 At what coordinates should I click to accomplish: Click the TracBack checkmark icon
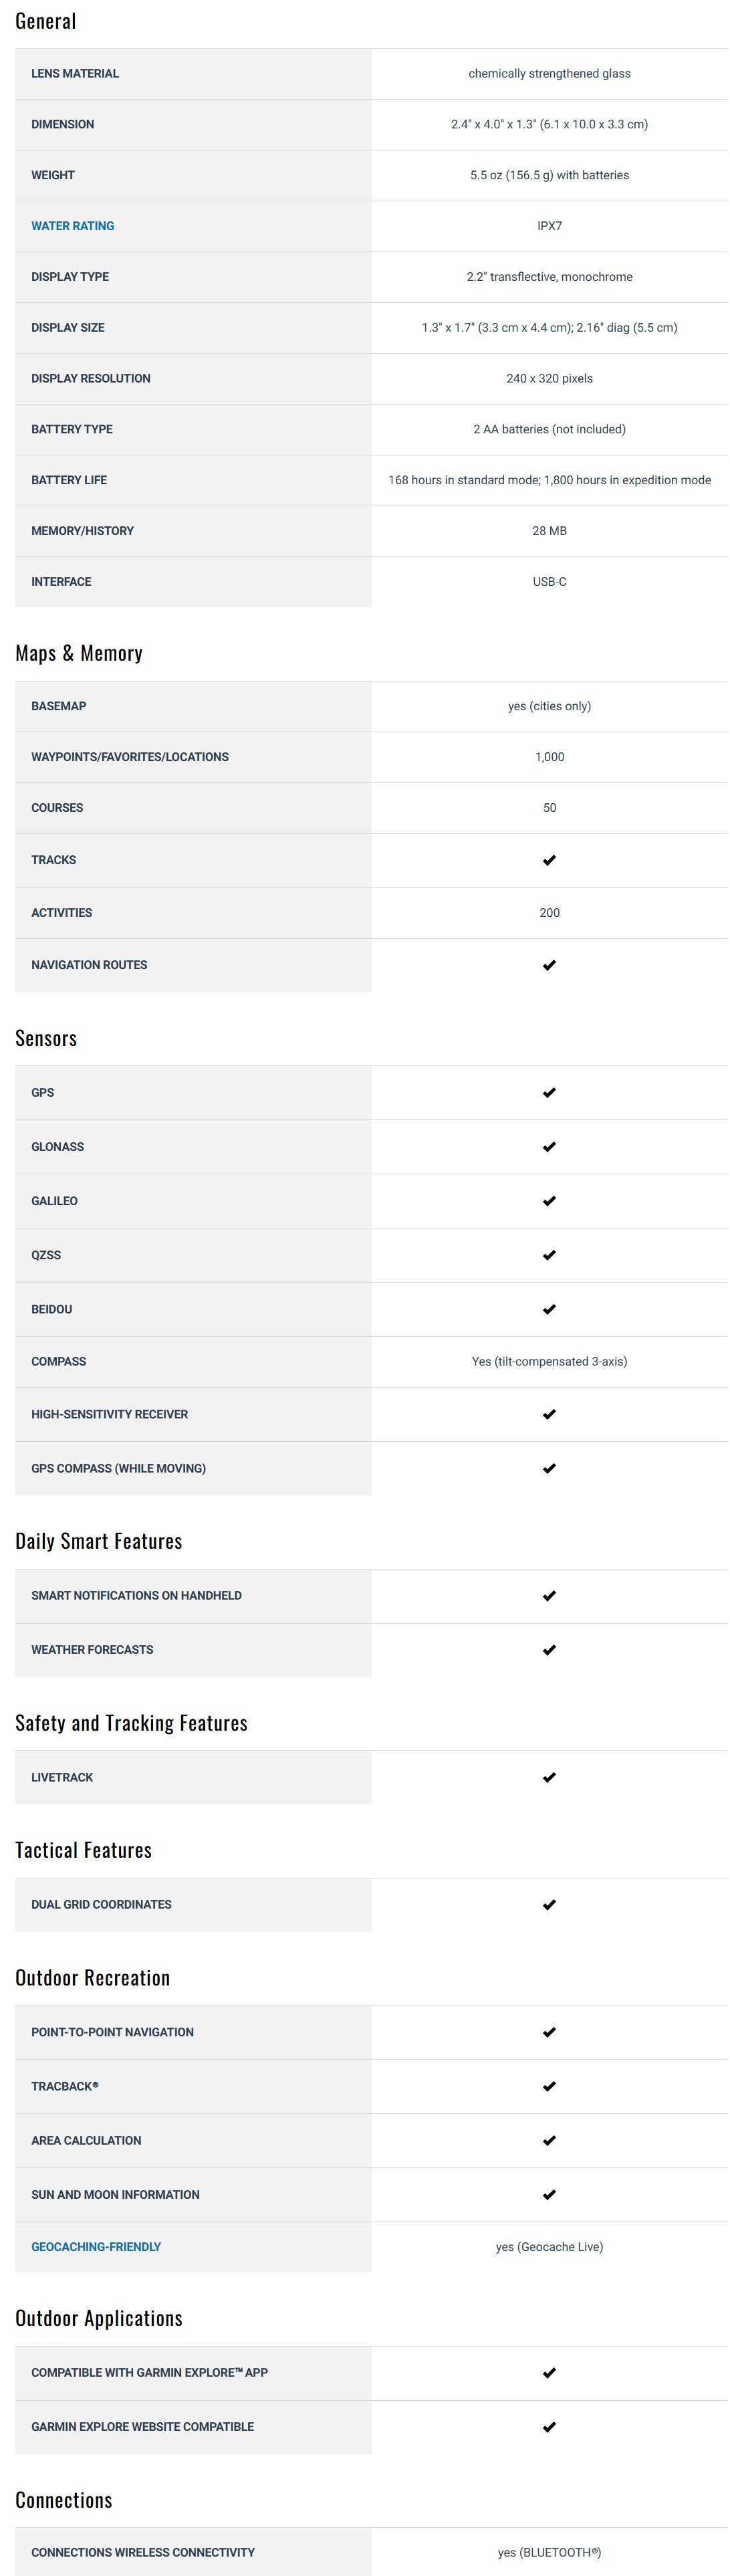click(x=549, y=2086)
